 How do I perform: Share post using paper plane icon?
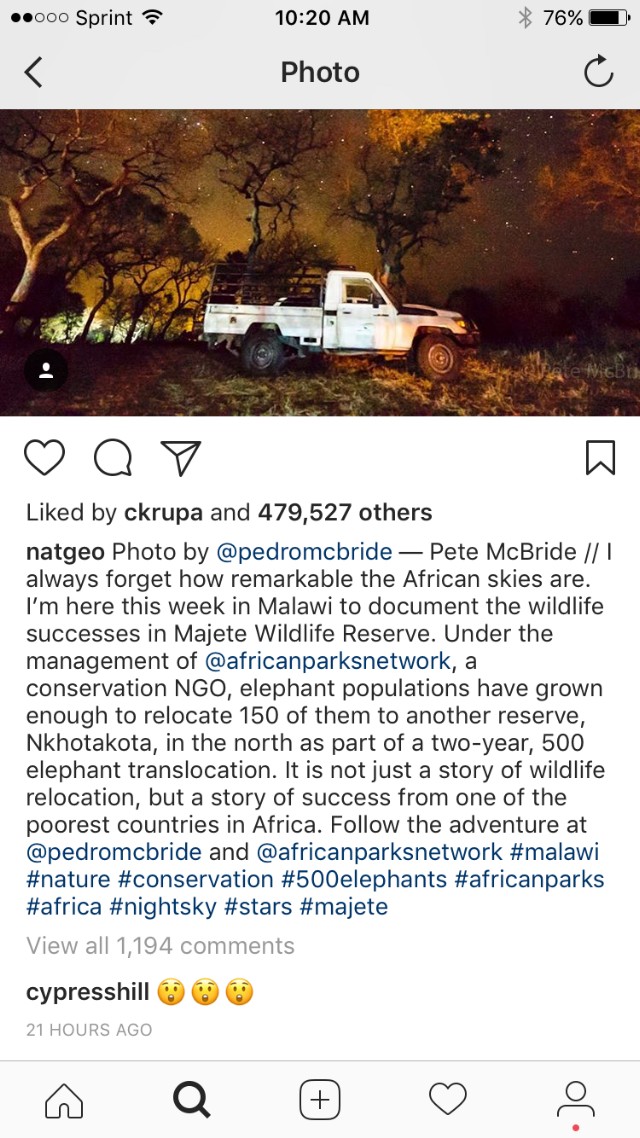[181, 458]
